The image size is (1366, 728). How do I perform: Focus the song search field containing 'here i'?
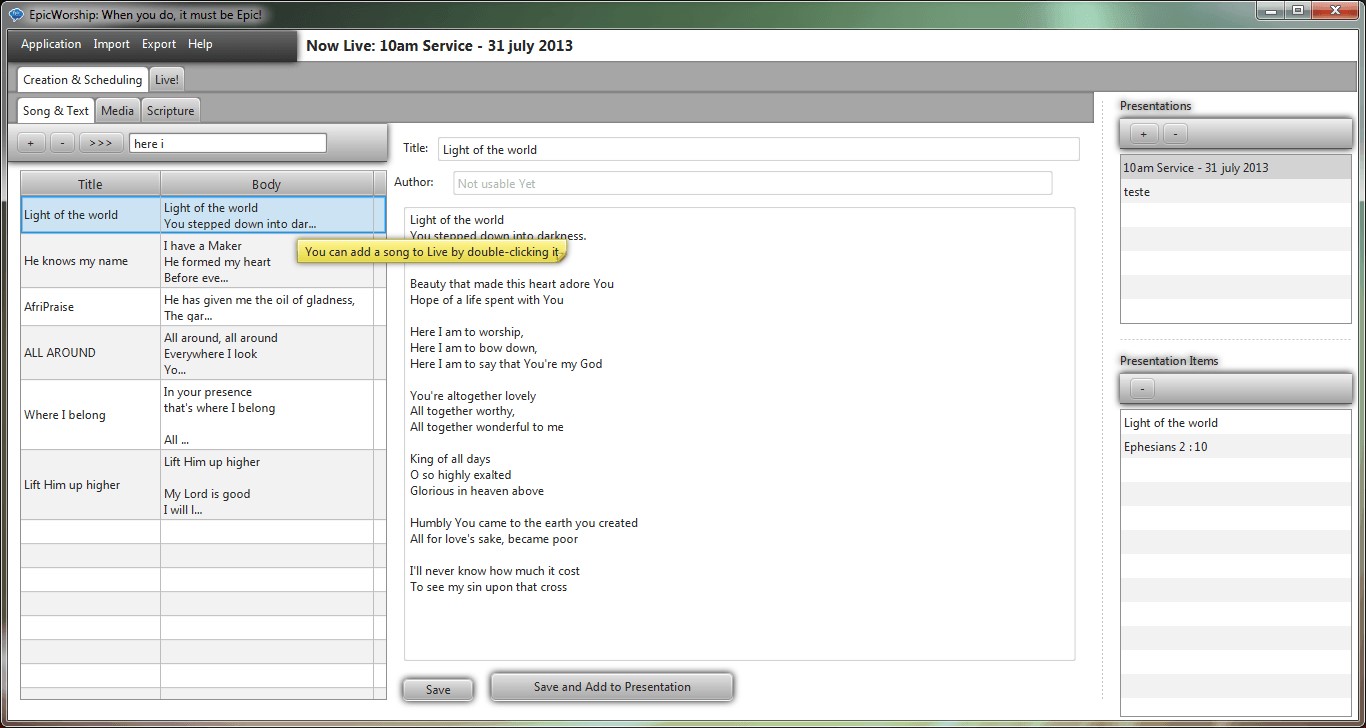pyautogui.click(x=228, y=143)
